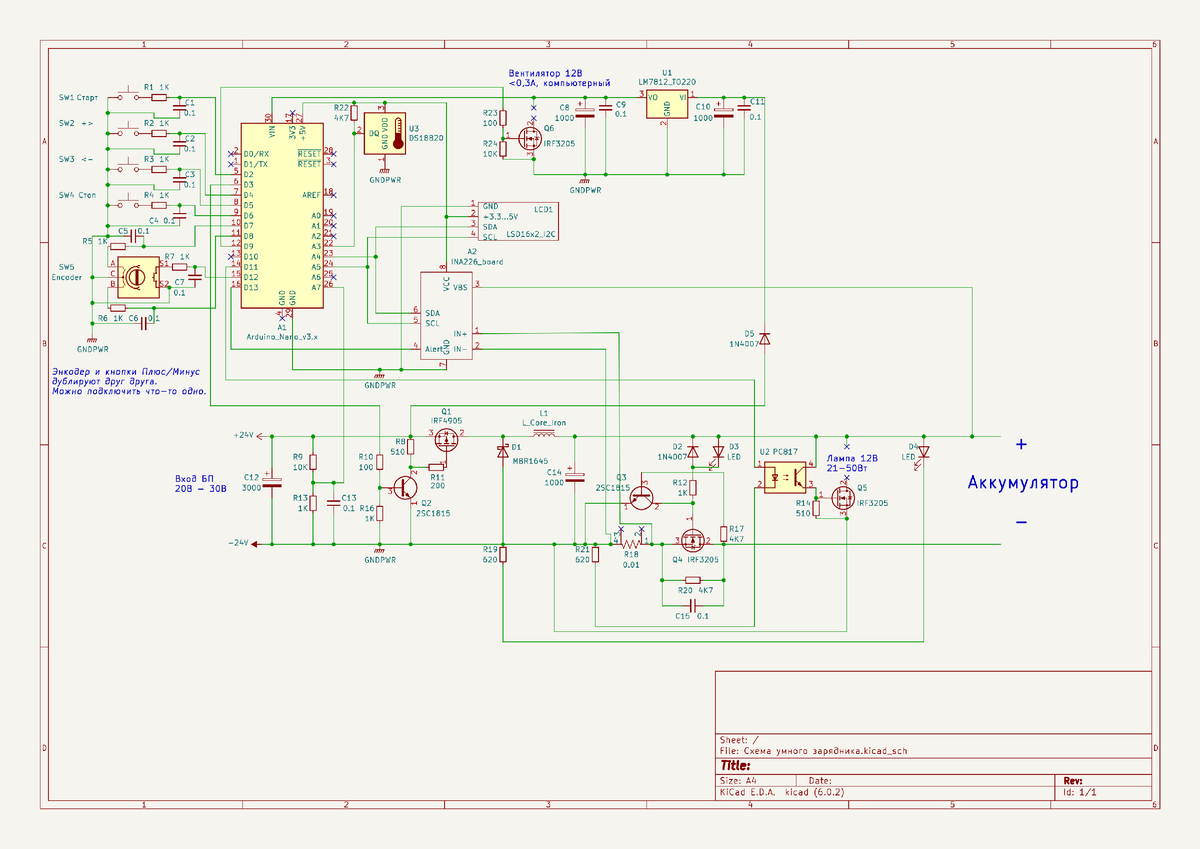Select the Alert pin on INA226 board
This screenshot has width=1200, height=849.
coord(434,348)
